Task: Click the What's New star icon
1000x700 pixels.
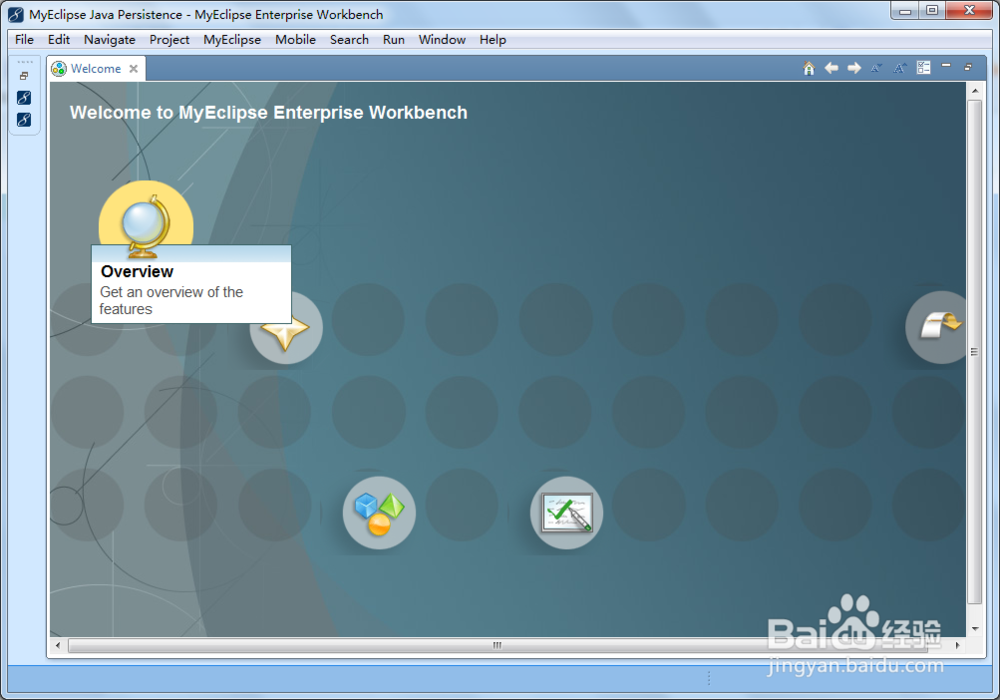Action: (286, 328)
